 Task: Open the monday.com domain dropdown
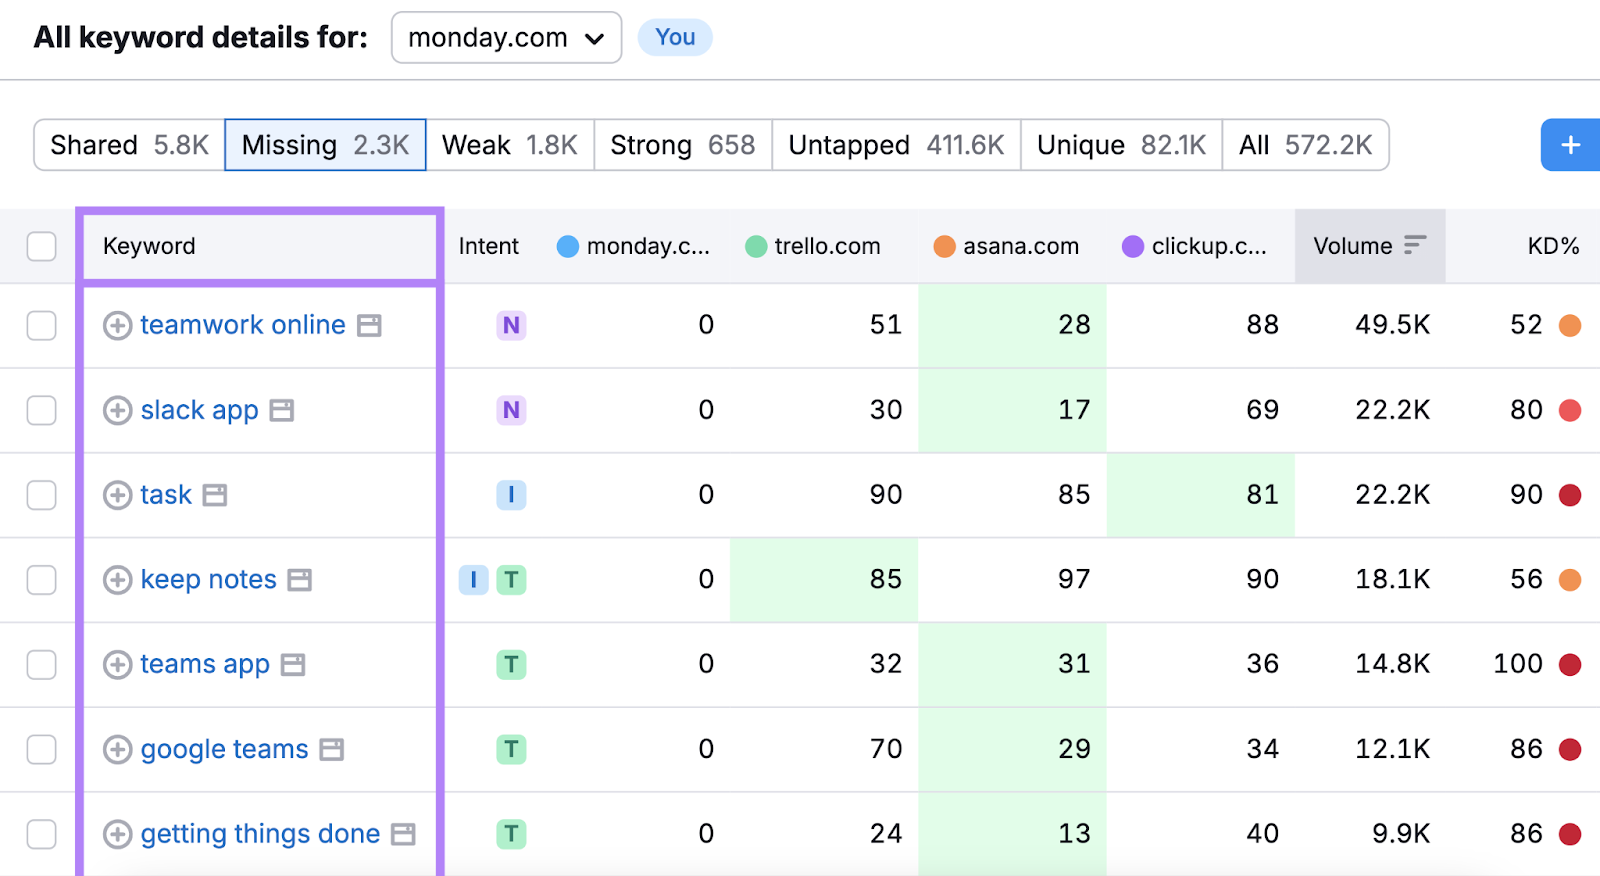point(506,38)
